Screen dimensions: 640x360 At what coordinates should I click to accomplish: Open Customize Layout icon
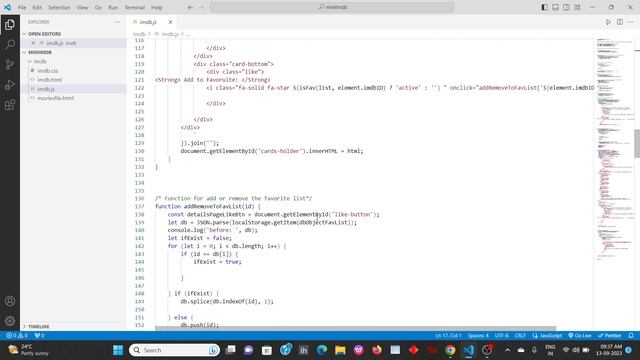[578, 7]
